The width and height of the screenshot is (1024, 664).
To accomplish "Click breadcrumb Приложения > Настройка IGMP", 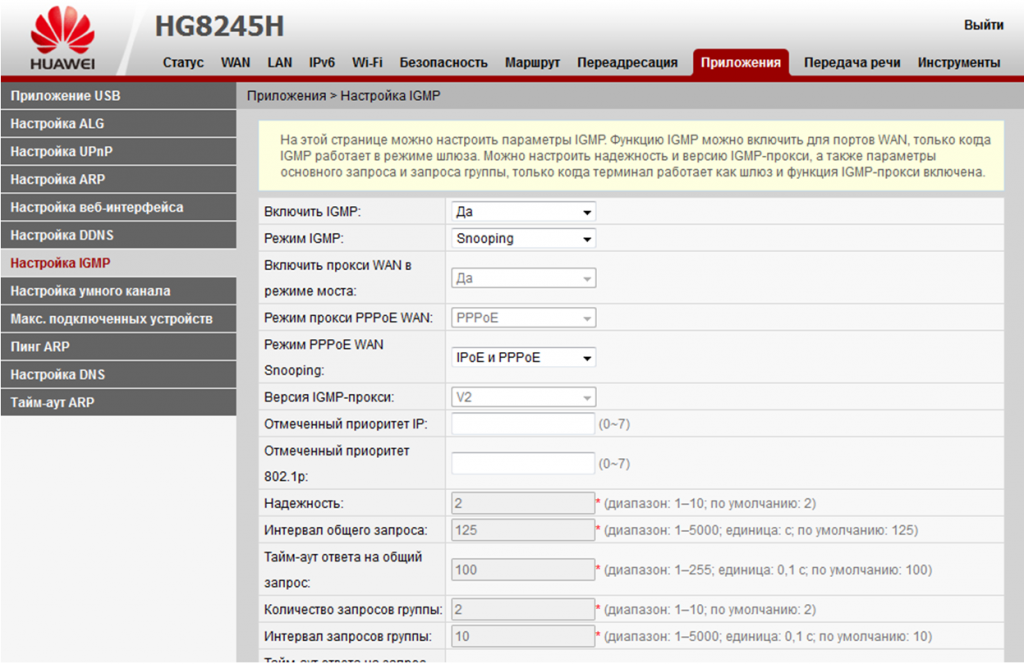I will 344,96.
